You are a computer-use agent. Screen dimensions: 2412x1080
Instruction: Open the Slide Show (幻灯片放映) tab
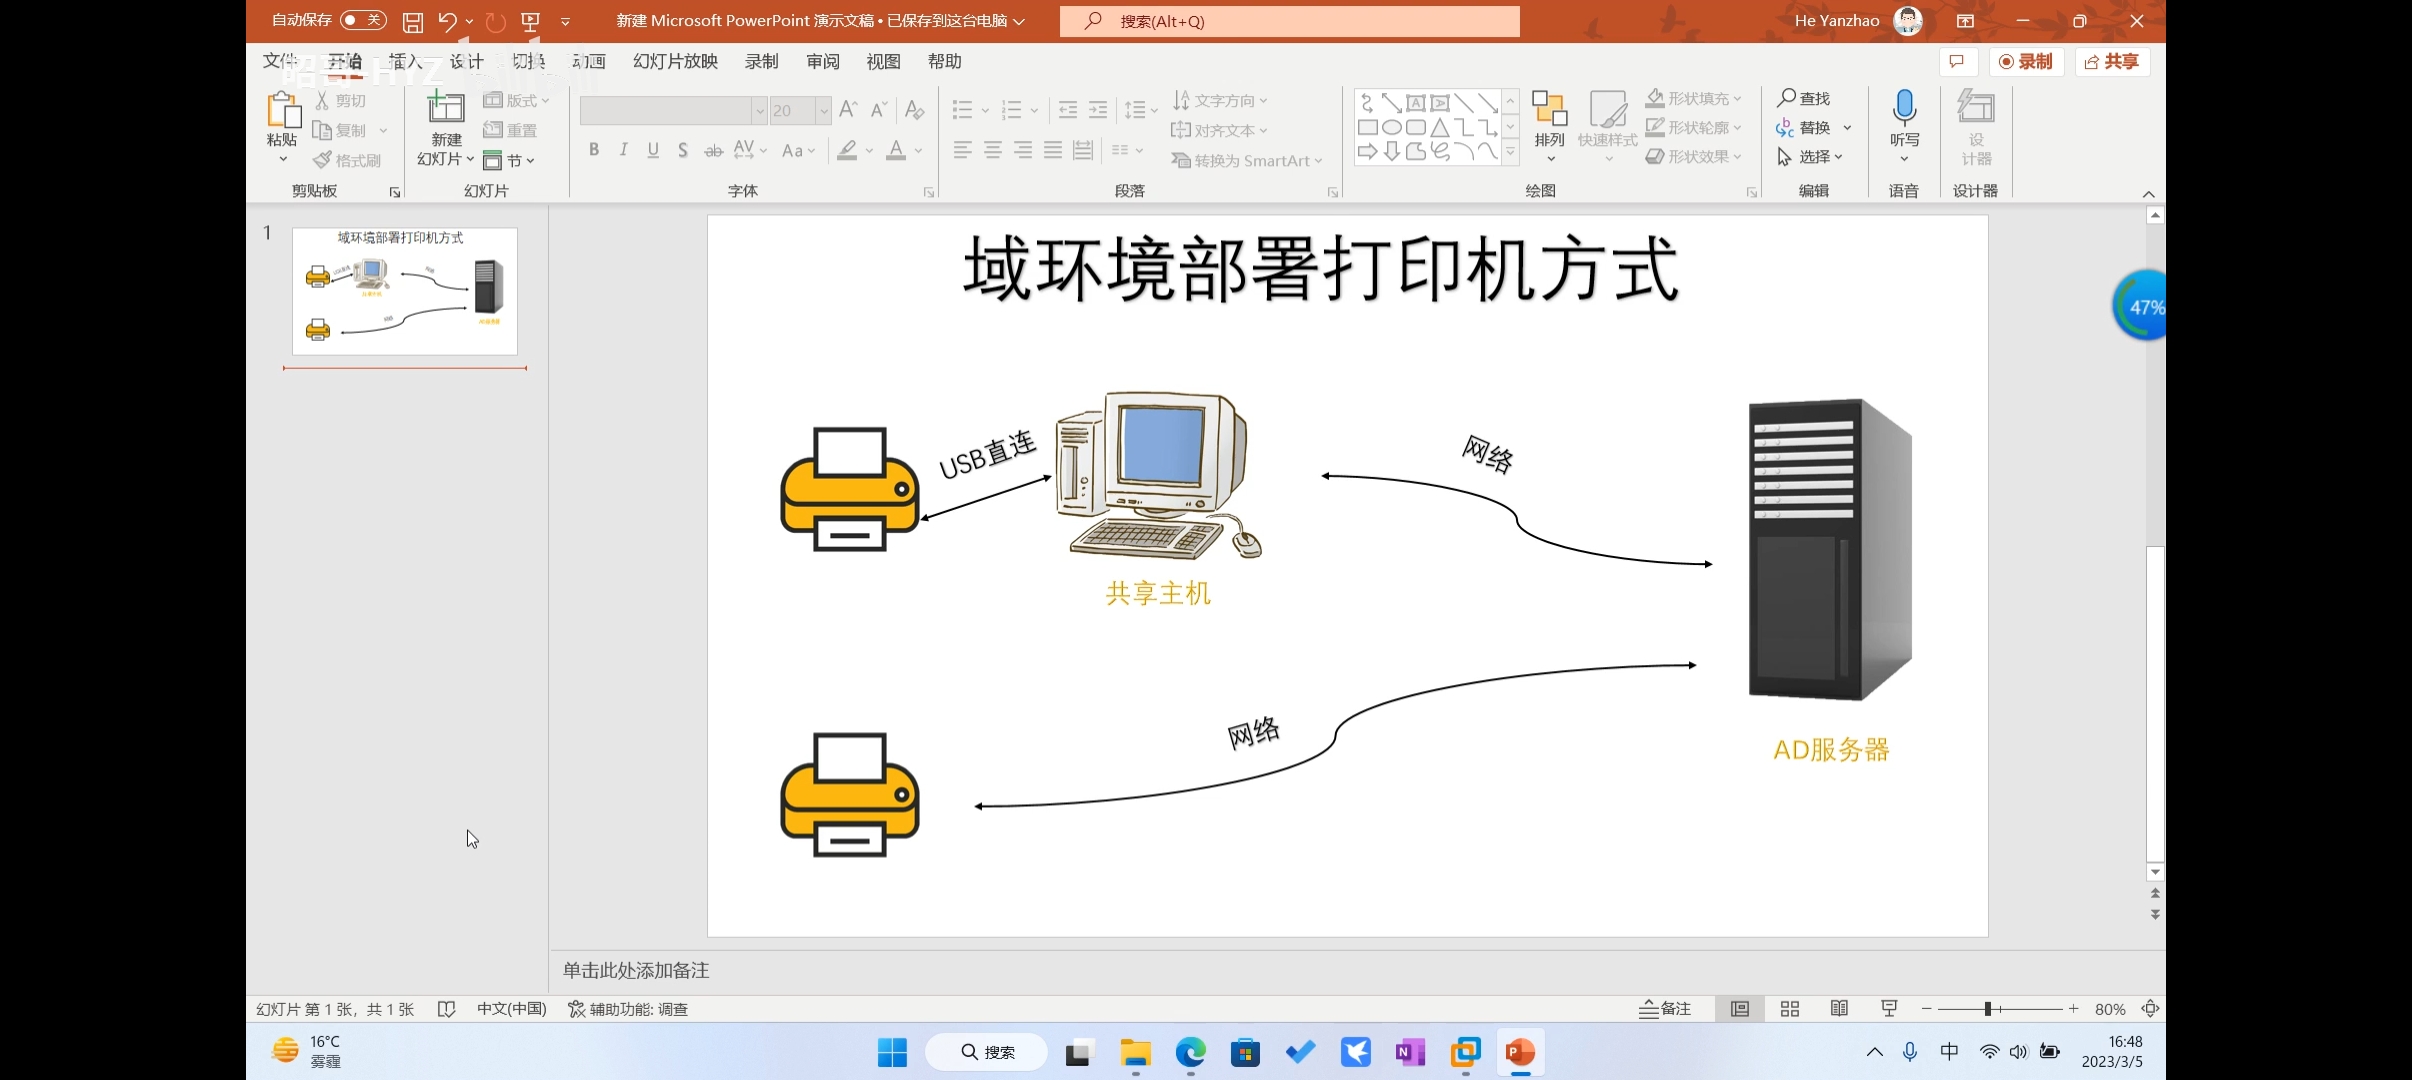[x=675, y=61]
